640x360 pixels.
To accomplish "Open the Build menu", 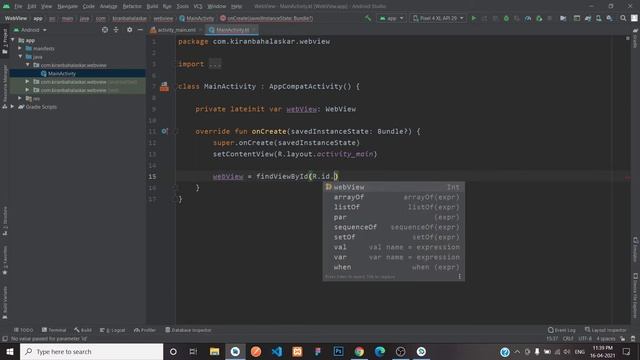I will click(x=152, y=6).
